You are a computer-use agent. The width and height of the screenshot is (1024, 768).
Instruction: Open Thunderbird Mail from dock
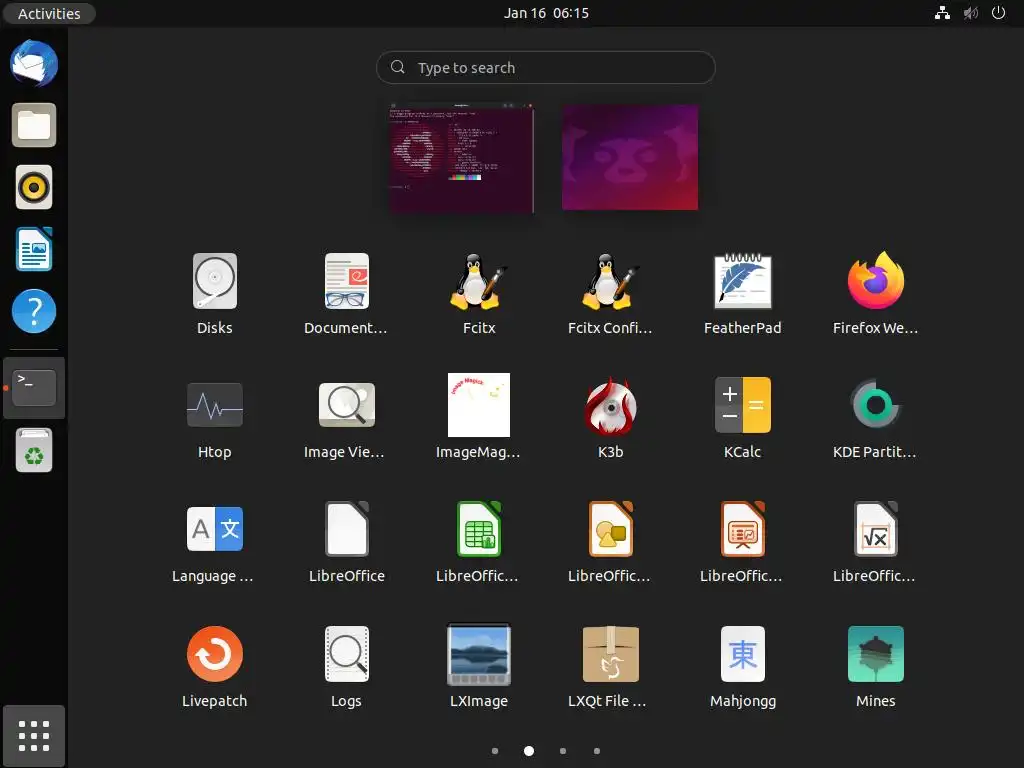pyautogui.click(x=34, y=63)
